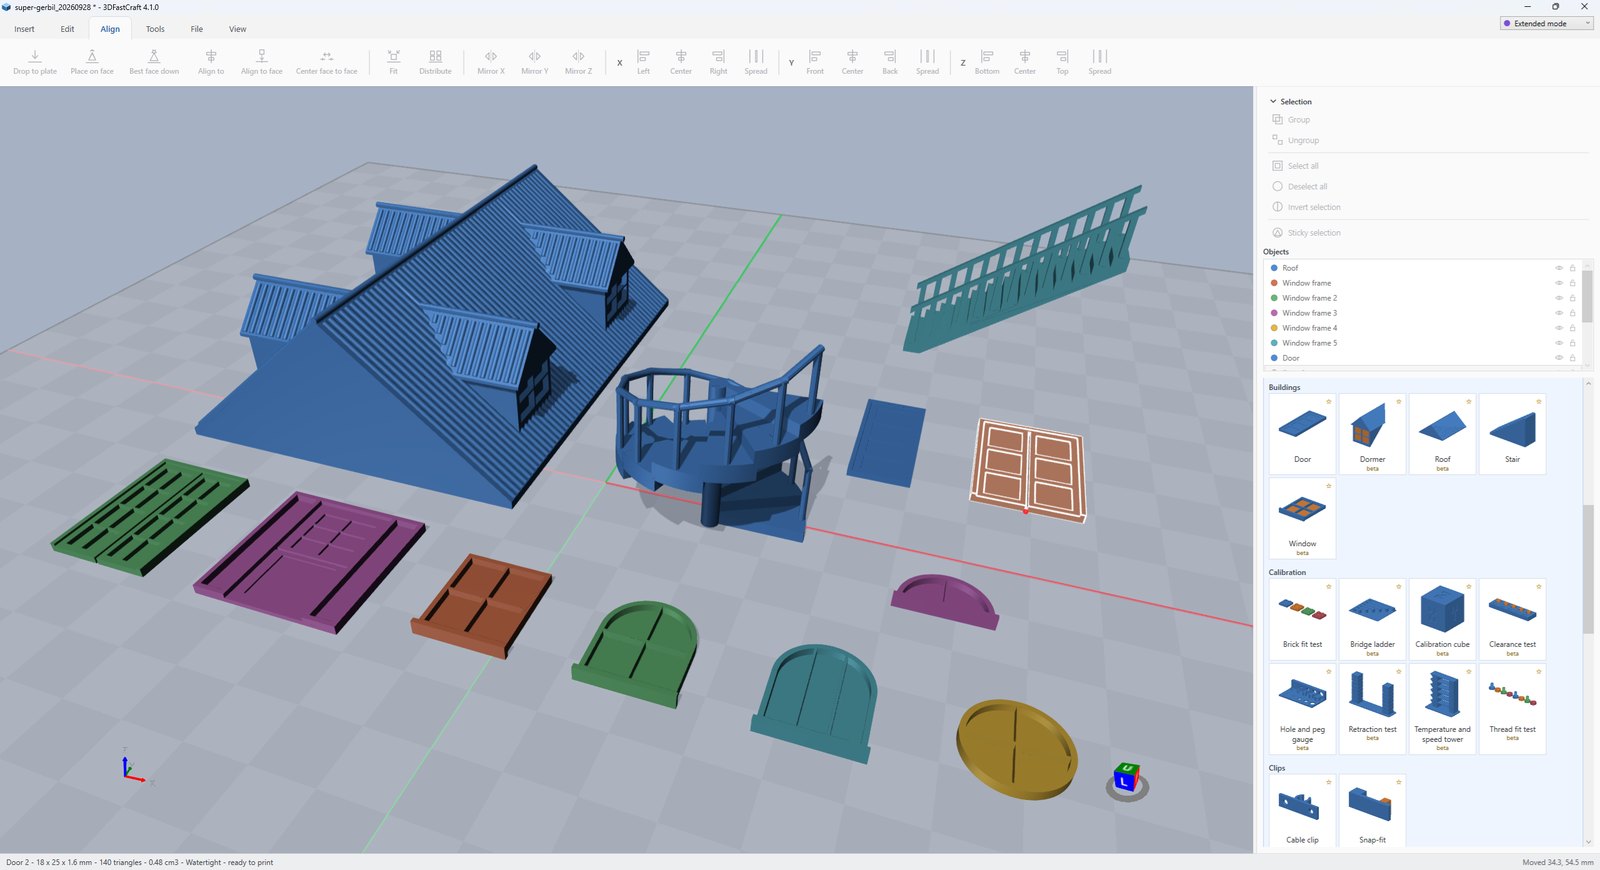This screenshot has width=1600, height=870.
Task: Collapse the Selection panel section
Action: tap(1273, 102)
